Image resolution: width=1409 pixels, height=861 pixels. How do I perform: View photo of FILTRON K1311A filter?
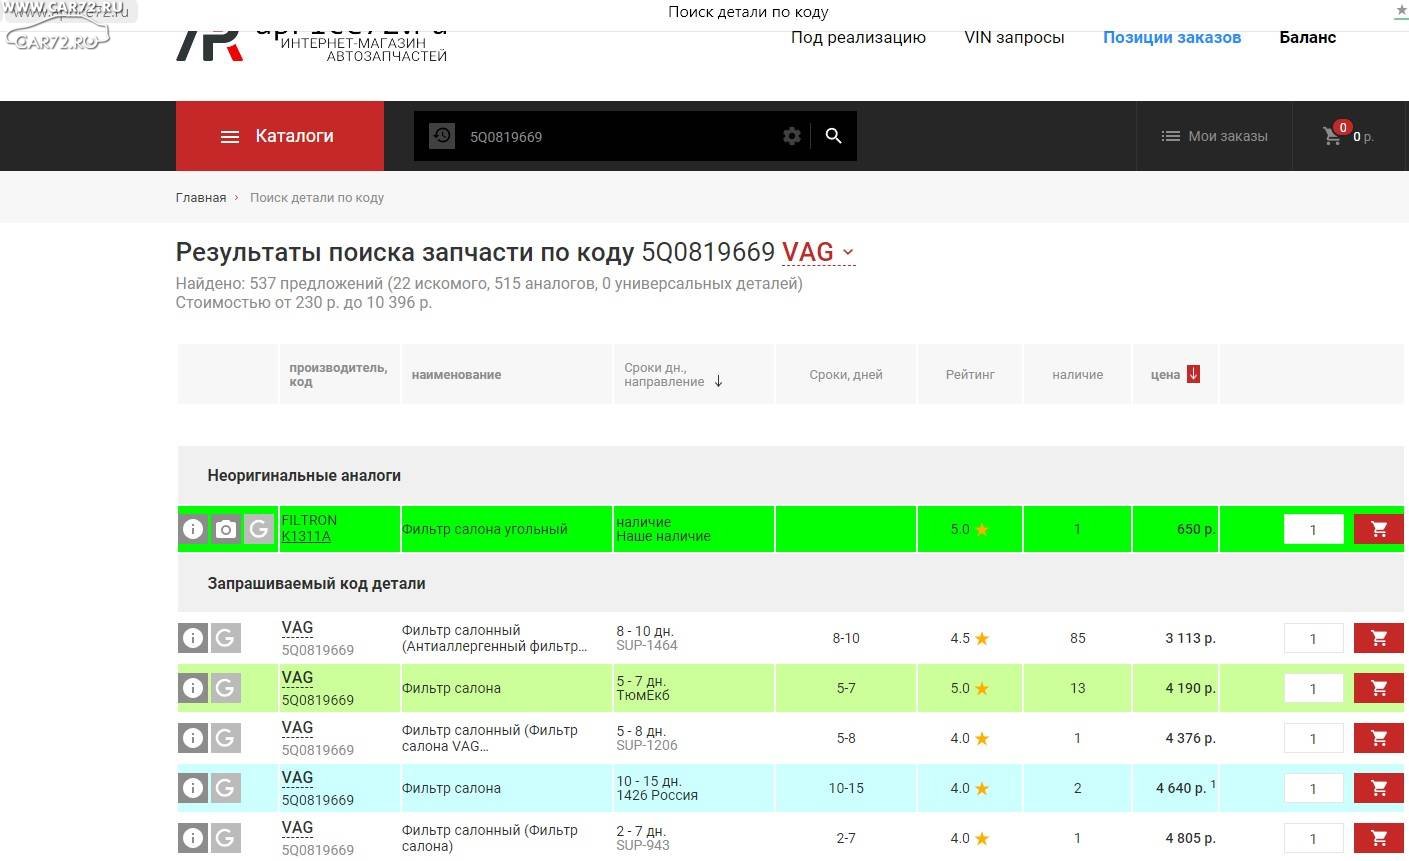[226, 529]
